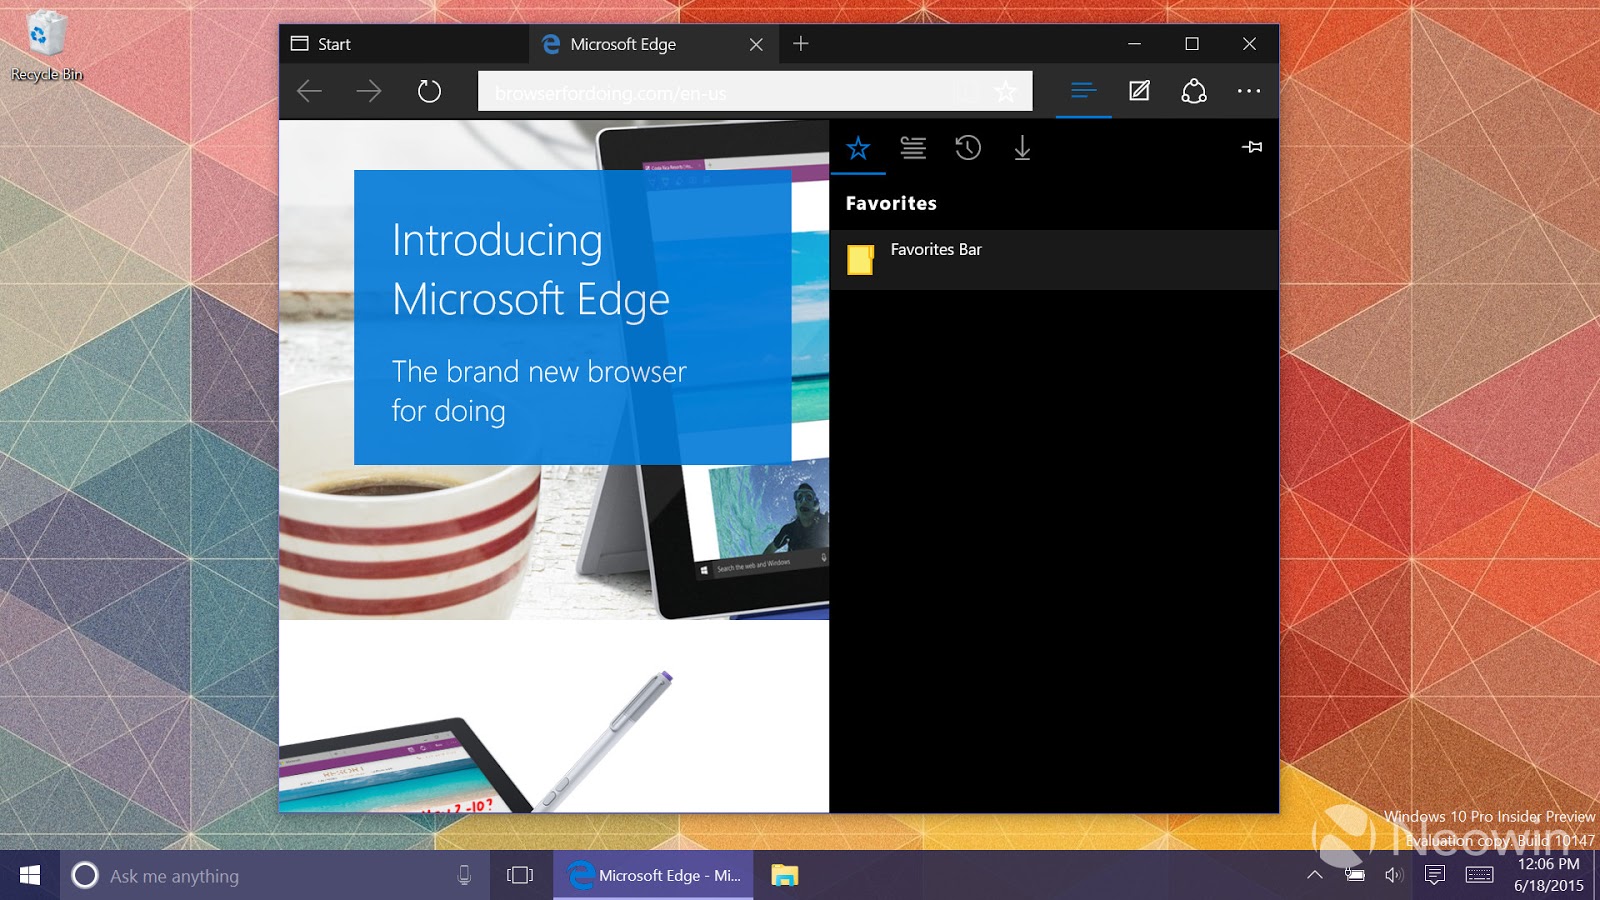Click the Introducing Microsoft Edge heading
The image size is (1600, 900).
tap(531, 269)
